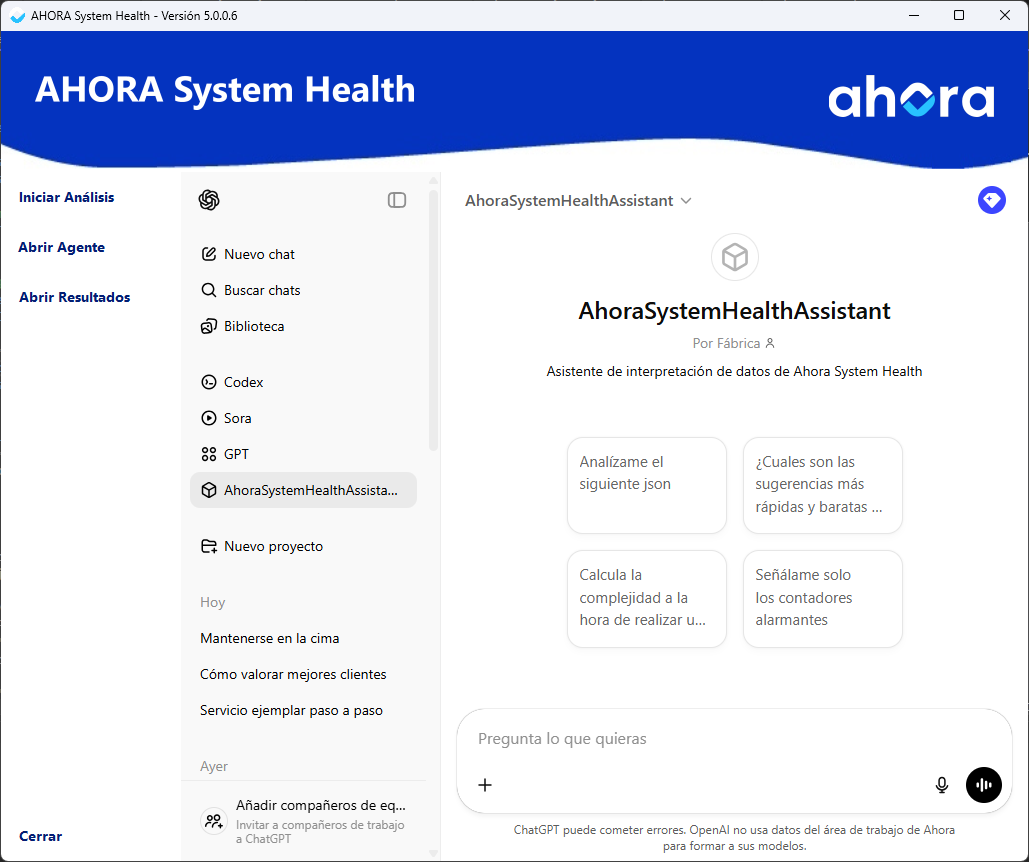
Task: Select Codex in sidebar
Action: 303,382
